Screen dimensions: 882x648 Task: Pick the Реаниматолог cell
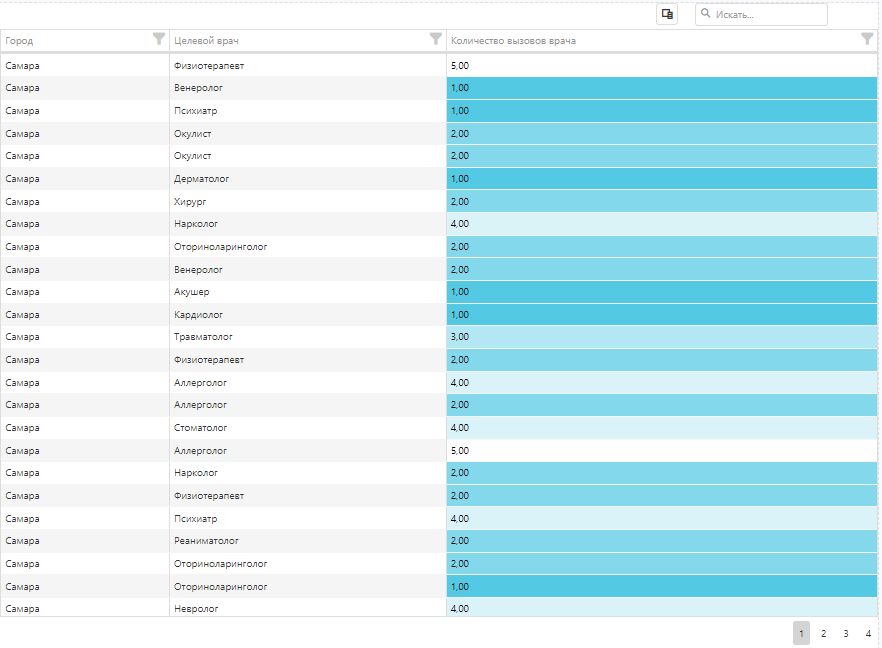pyautogui.click(x=206, y=541)
